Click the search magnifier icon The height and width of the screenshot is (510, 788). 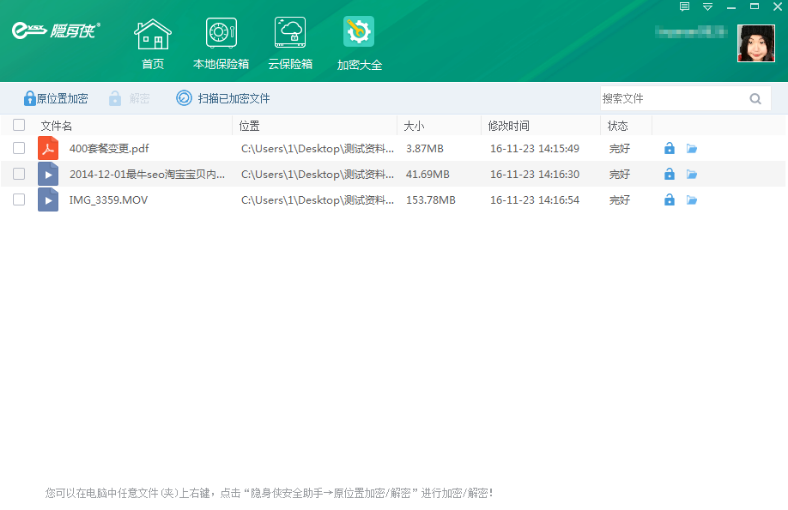click(x=755, y=99)
